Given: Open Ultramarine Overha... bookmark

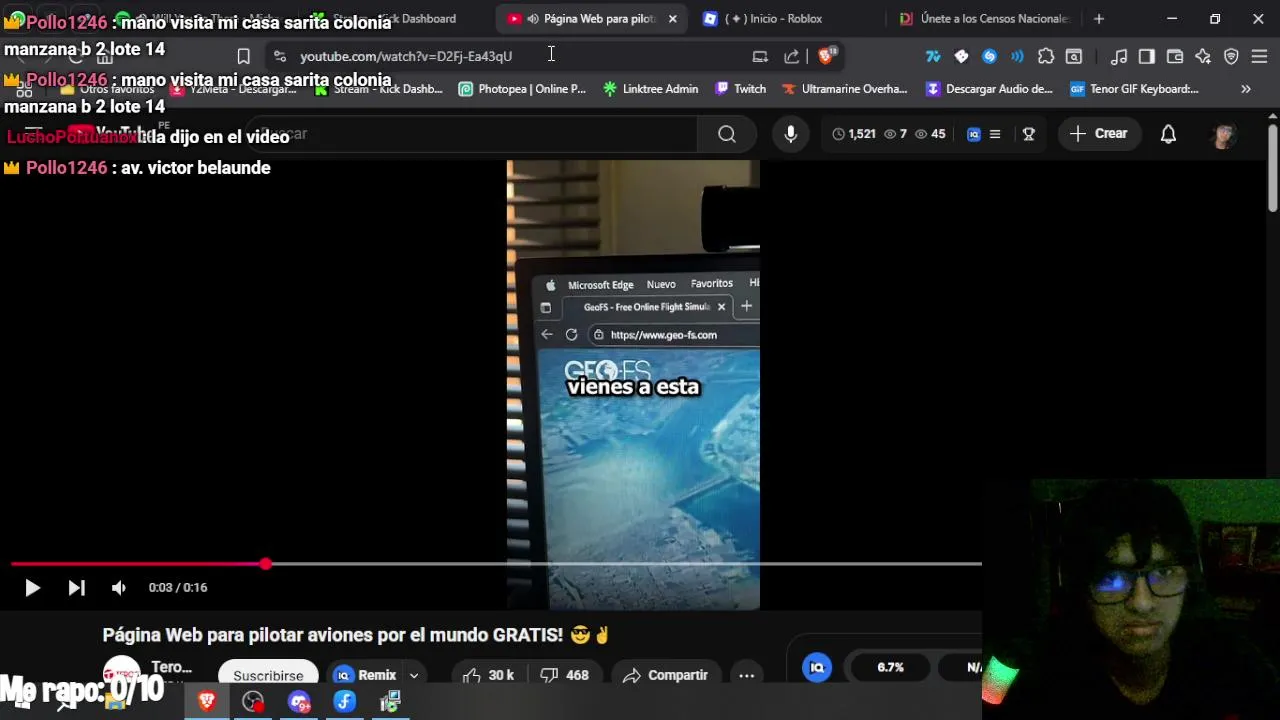Looking at the screenshot, I should pos(844,89).
